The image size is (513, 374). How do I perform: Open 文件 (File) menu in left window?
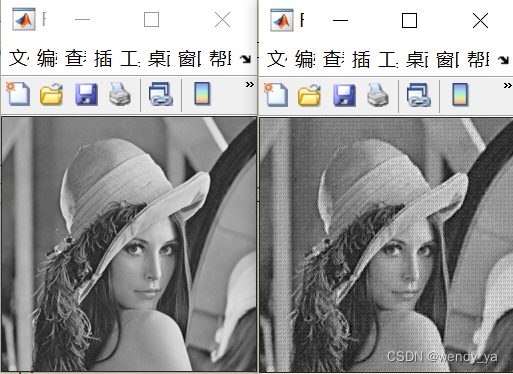(x=18, y=58)
